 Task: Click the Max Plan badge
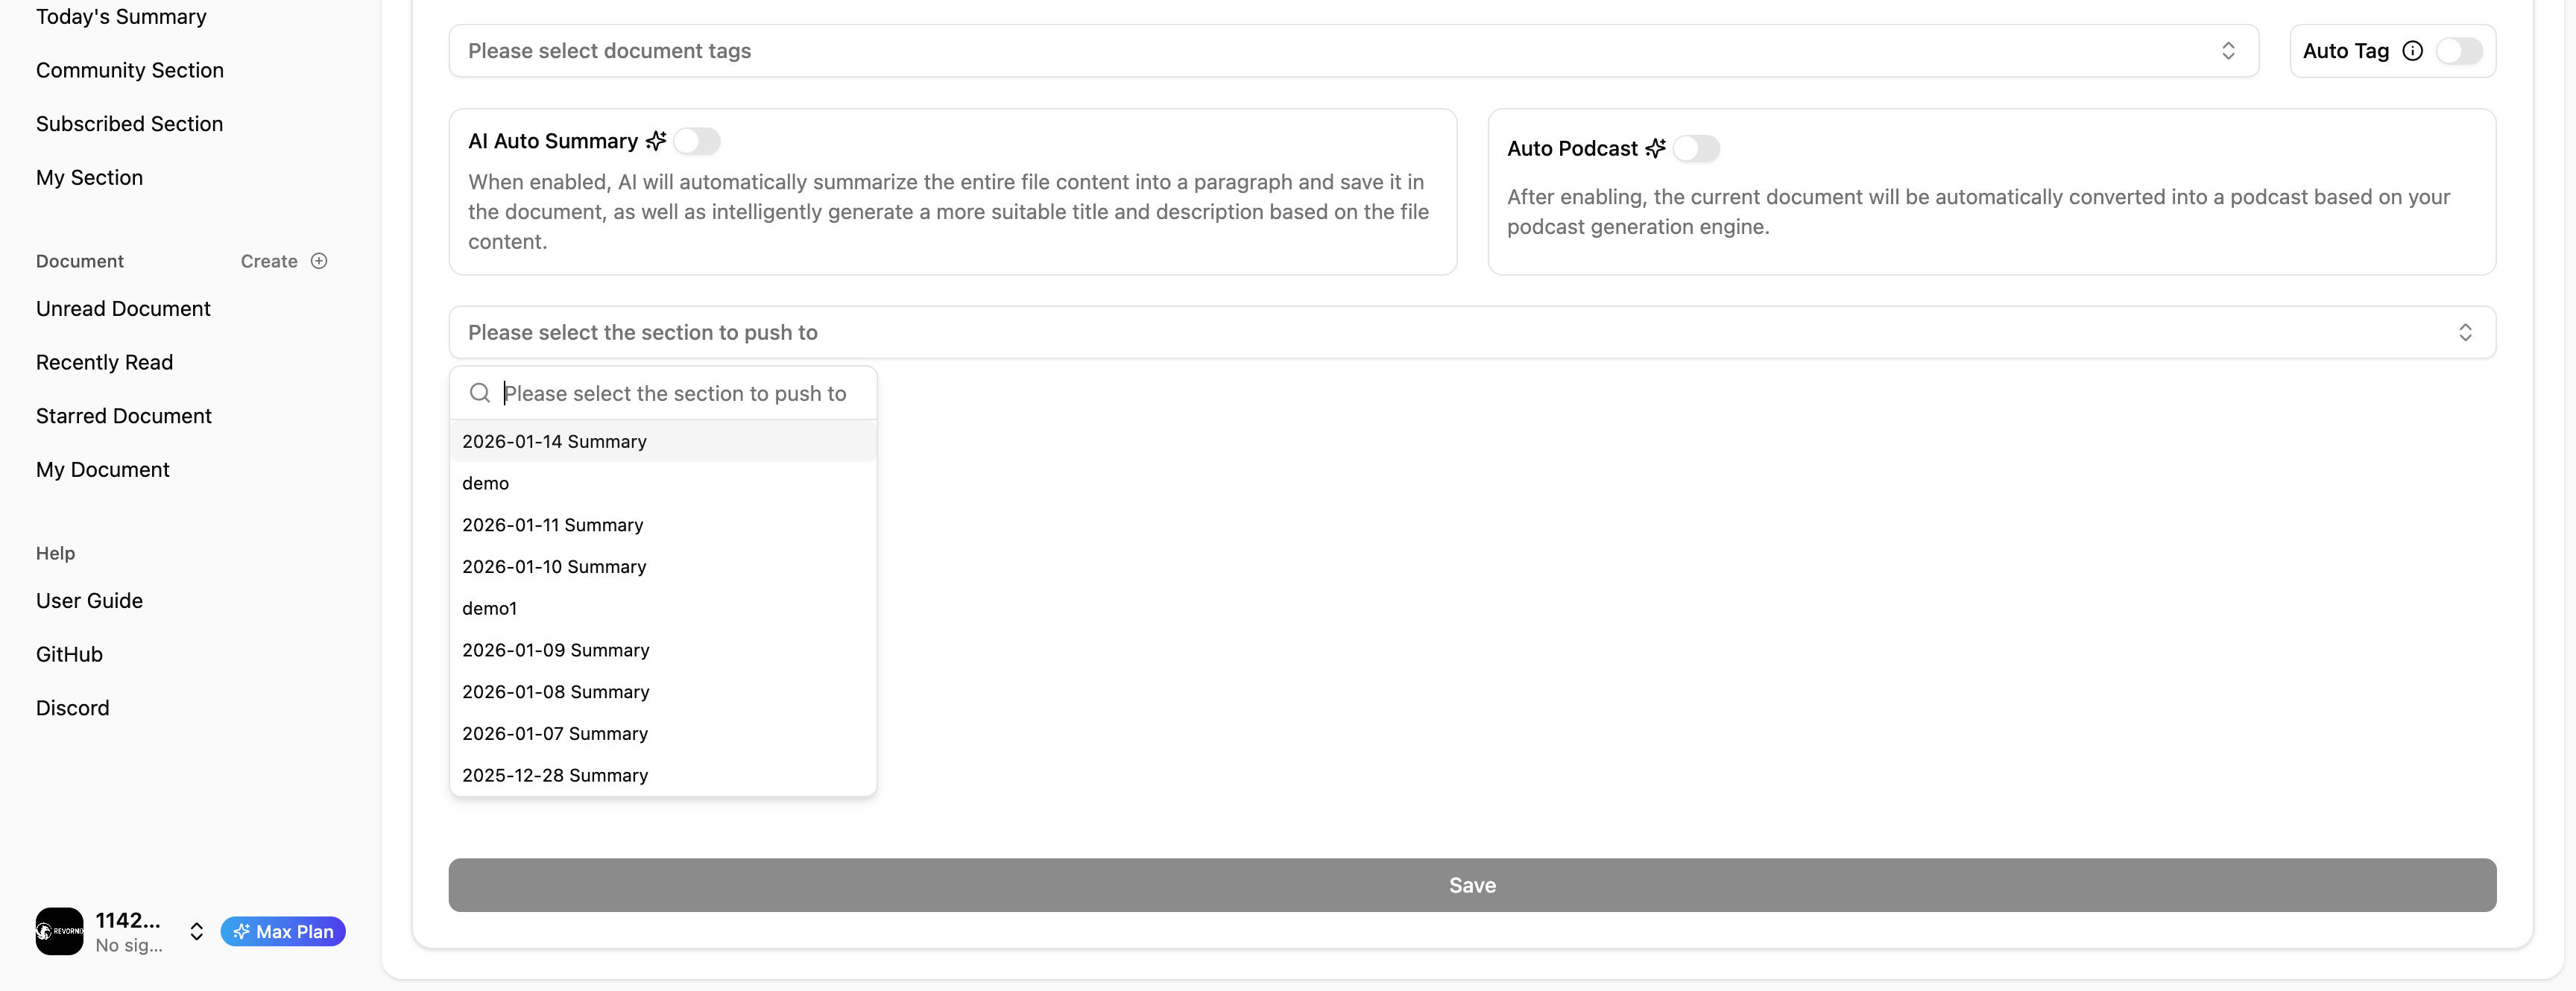pyautogui.click(x=283, y=931)
